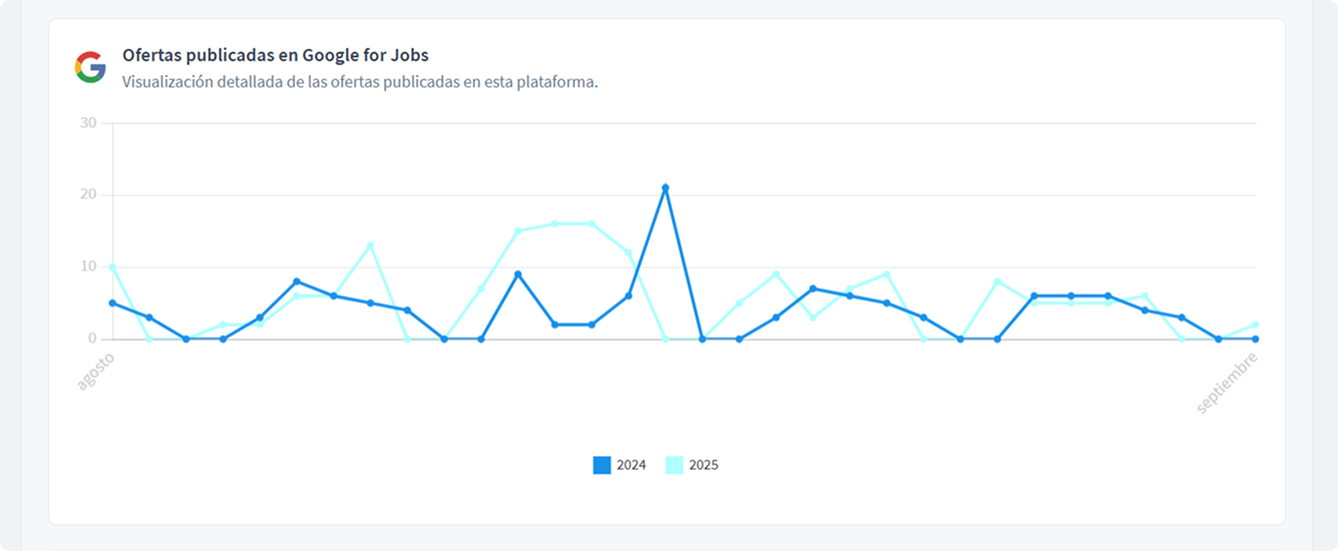Viewport: 1338px width, 551px height.
Task: Toggle the 2024 series legend swatch
Action: click(601, 465)
